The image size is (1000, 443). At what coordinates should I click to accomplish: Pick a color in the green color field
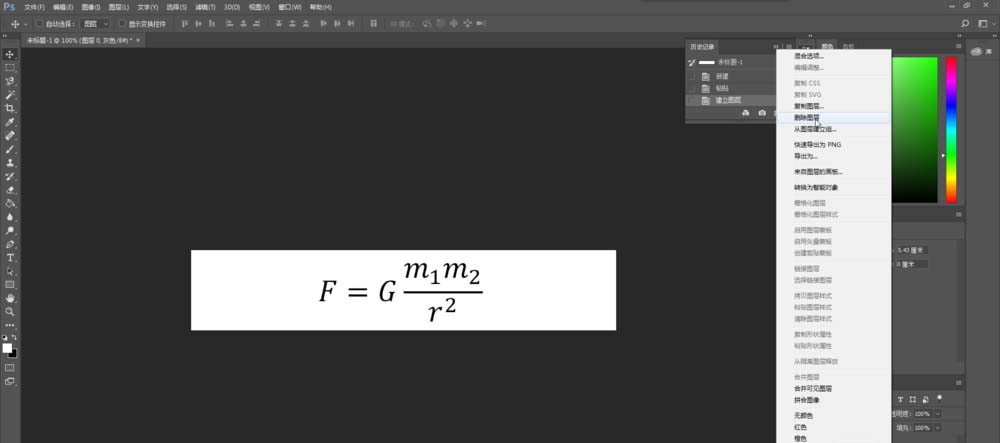[x=914, y=130]
